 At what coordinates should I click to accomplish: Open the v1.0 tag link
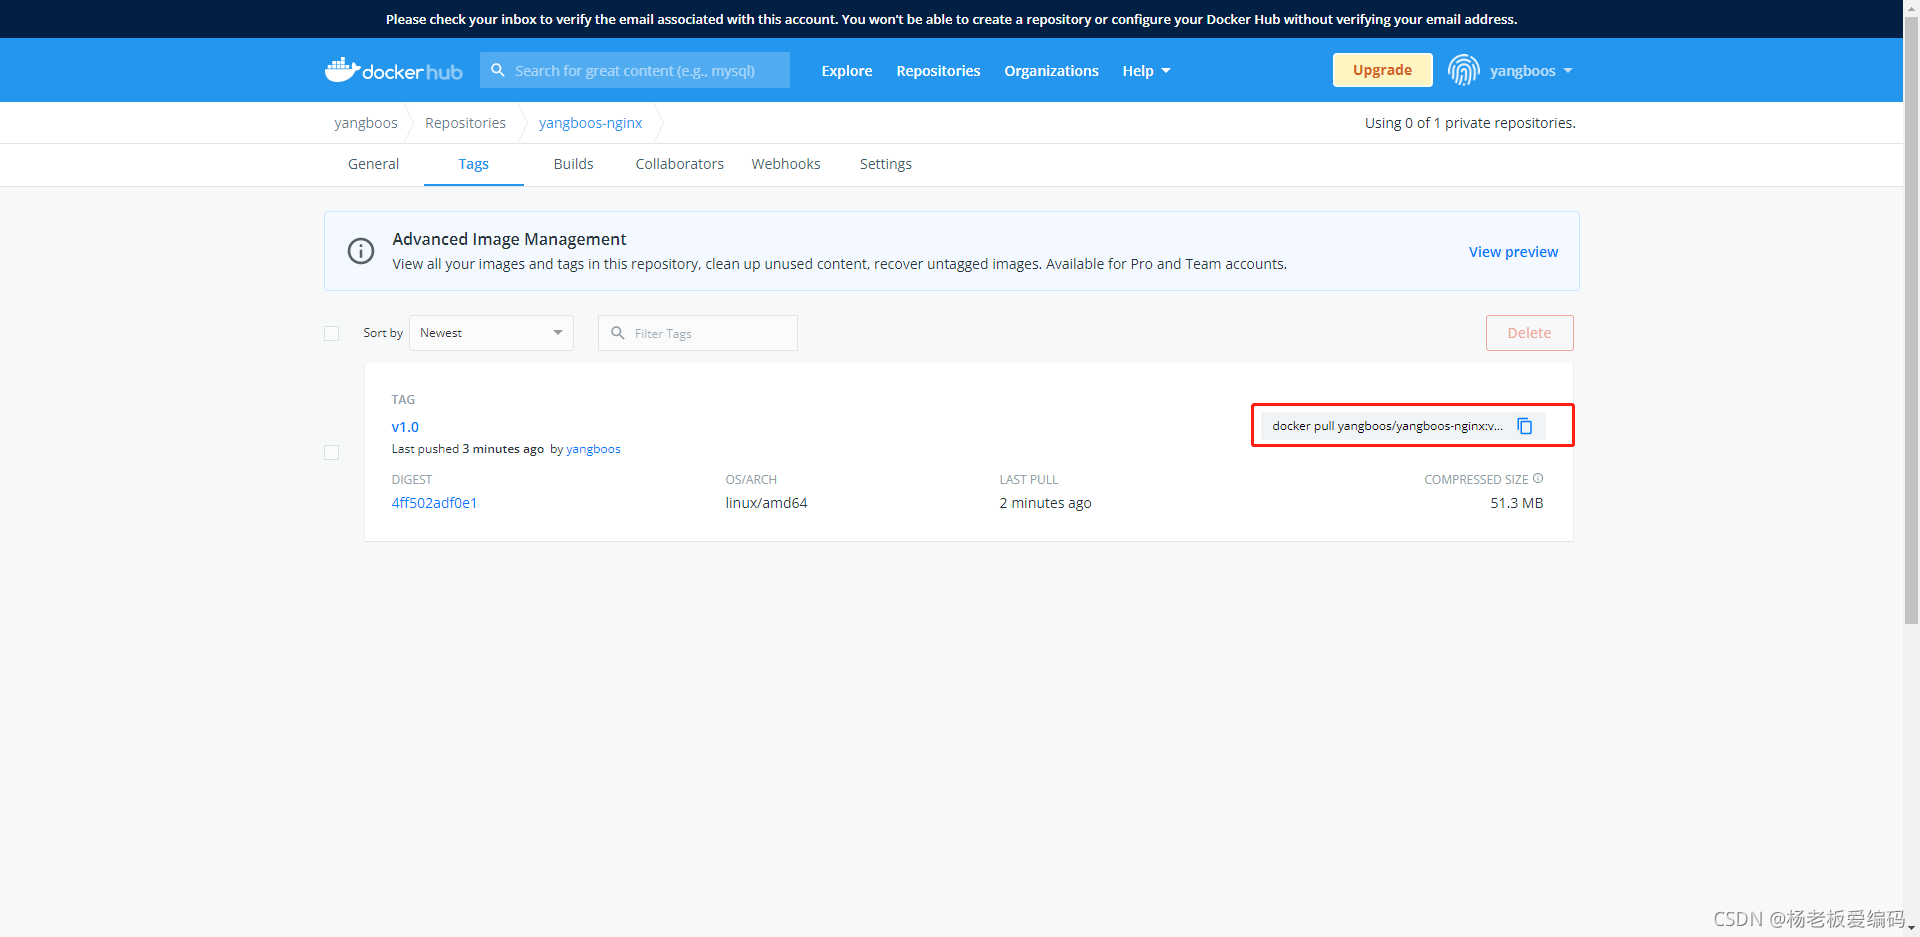[x=405, y=427]
